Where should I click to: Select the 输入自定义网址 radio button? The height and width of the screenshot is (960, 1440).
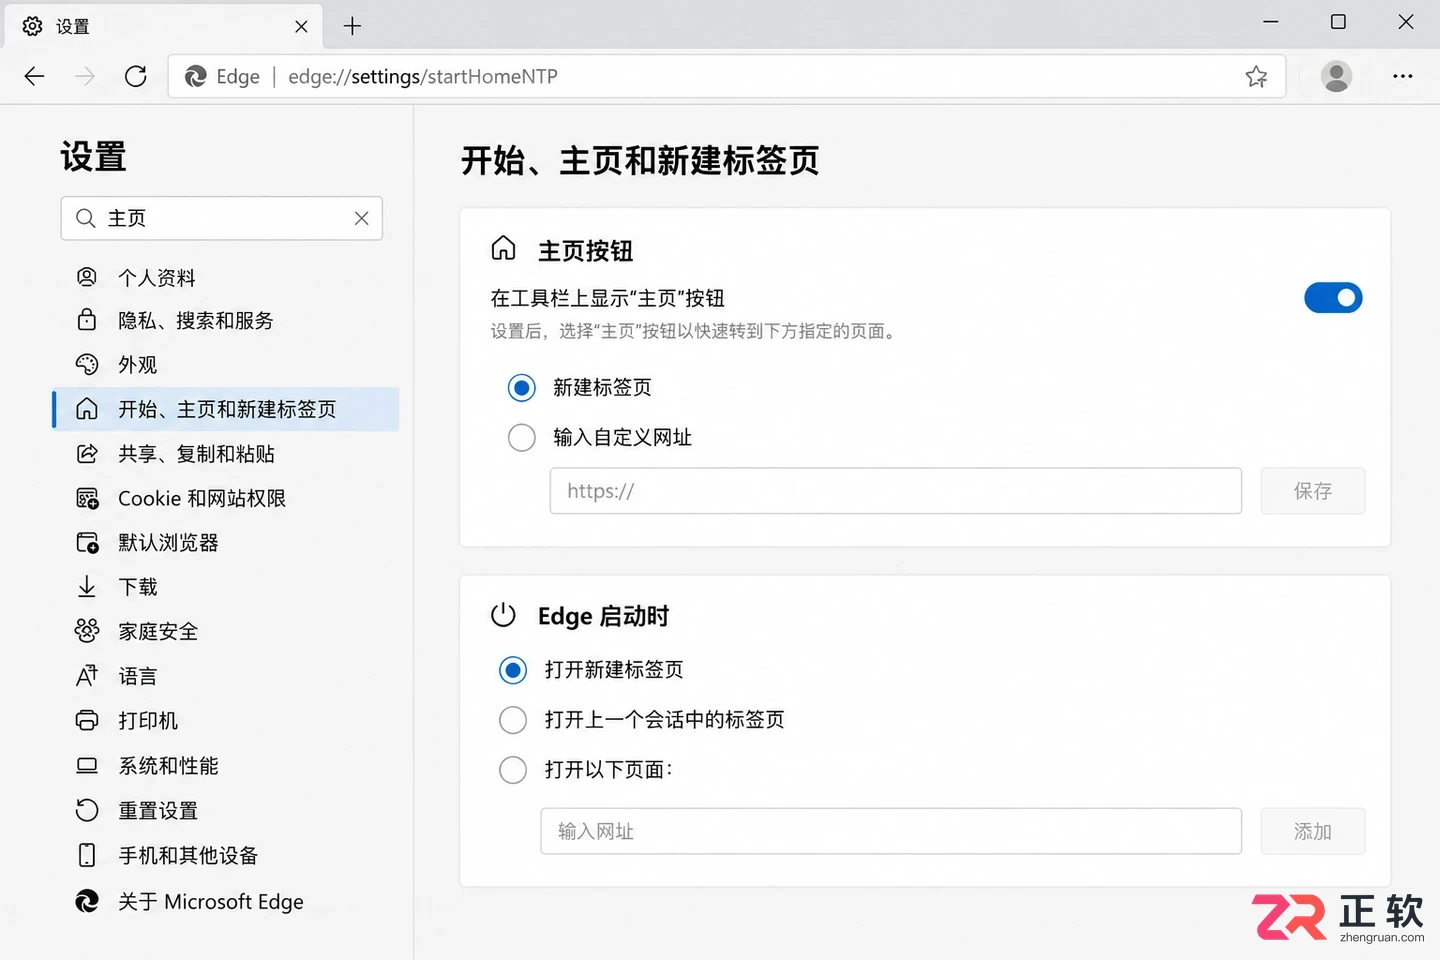coord(522,437)
